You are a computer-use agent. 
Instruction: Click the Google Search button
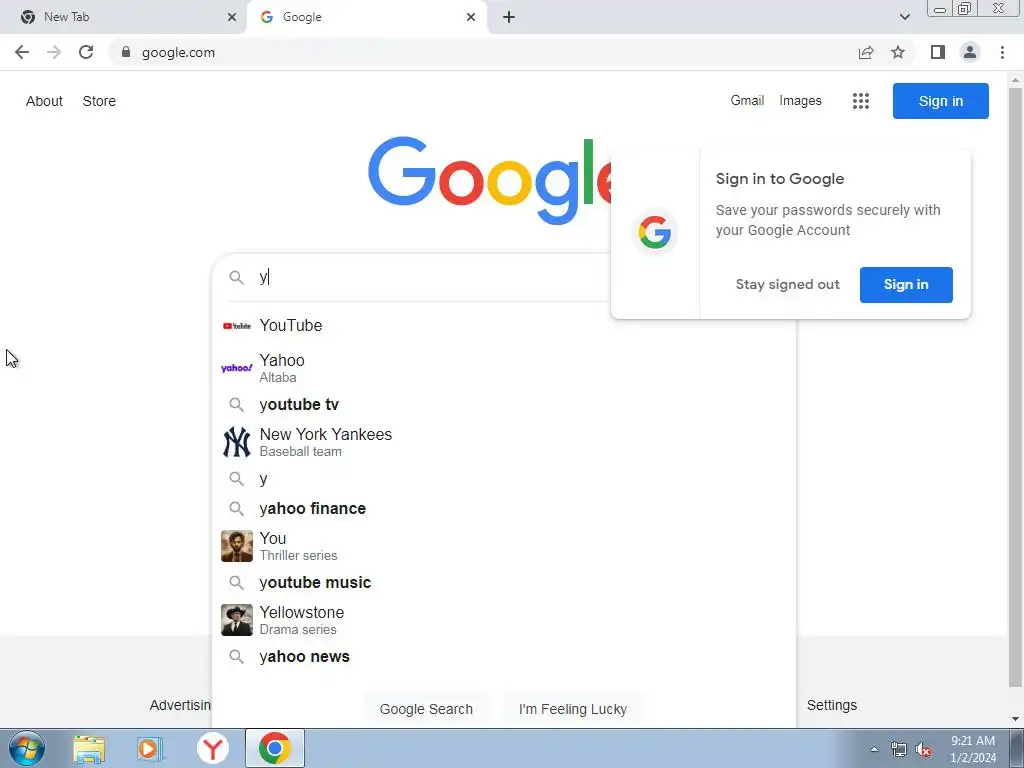tap(426, 709)
